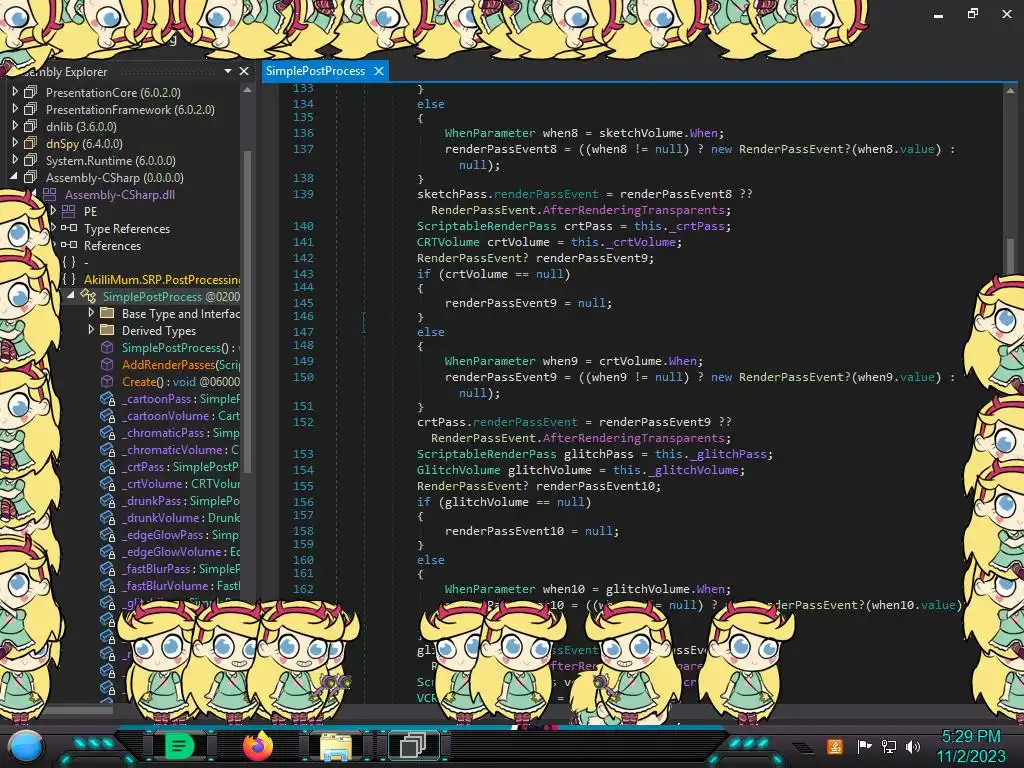Open the Start orb button
The image size is (1024, 768).
click(x=26, y=746)
